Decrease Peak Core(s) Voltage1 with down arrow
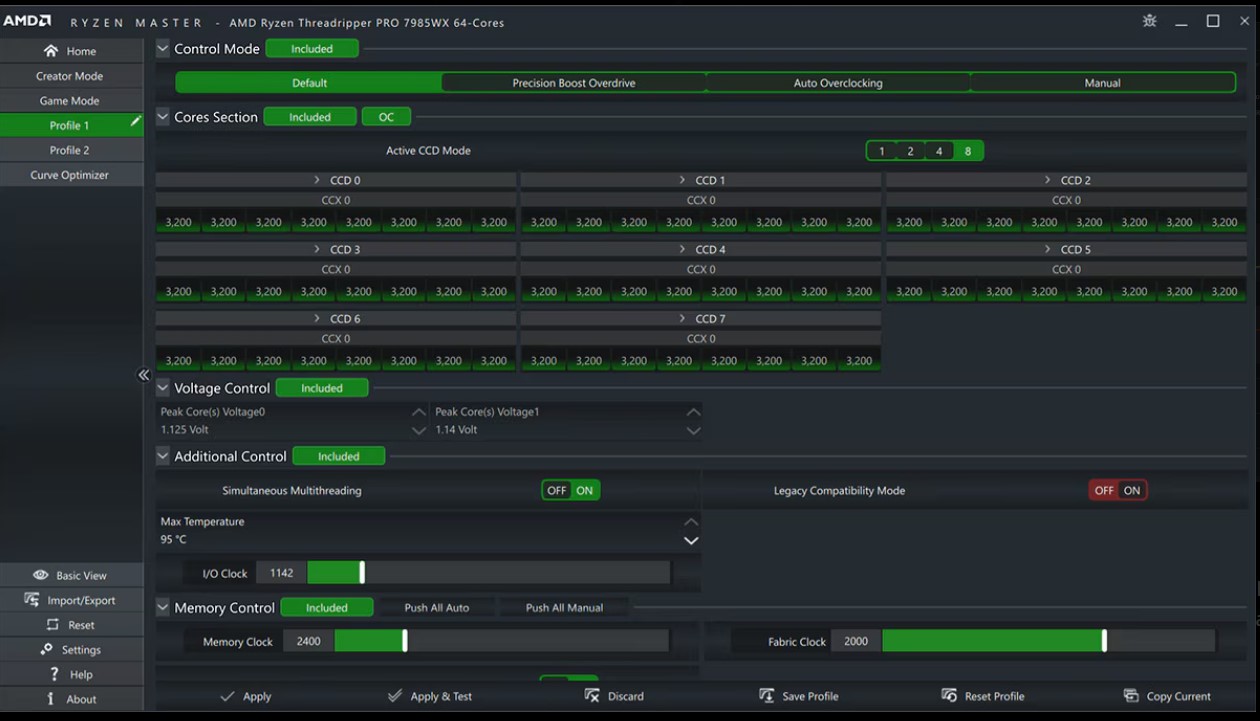 [x=693, y=430]
